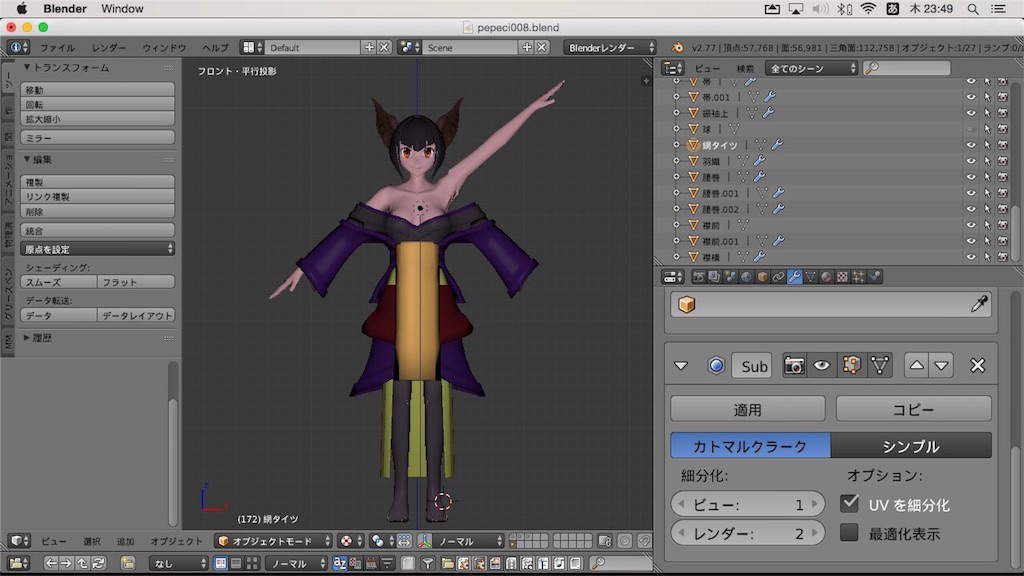The image size is (1024, 576).
Task: Open the Blenderレンダー engine dropdown
Action: [x=610, y=48]
